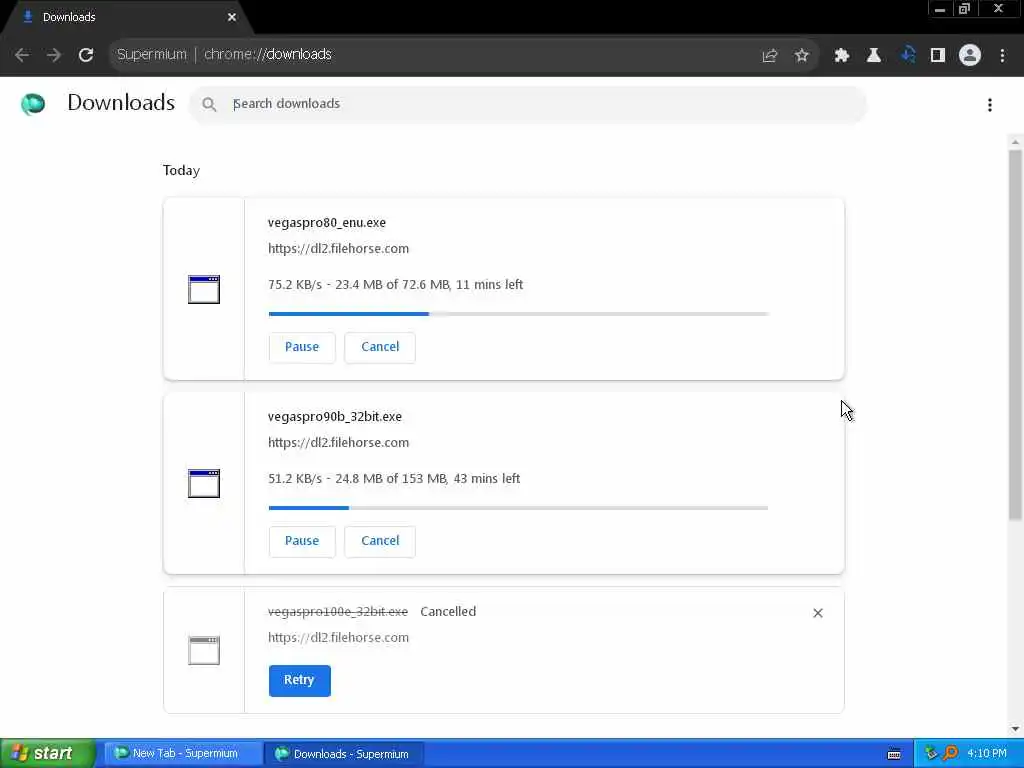
Task: Open source link under cancelled vegaspro100e download
Action: (x=338, y=637)
